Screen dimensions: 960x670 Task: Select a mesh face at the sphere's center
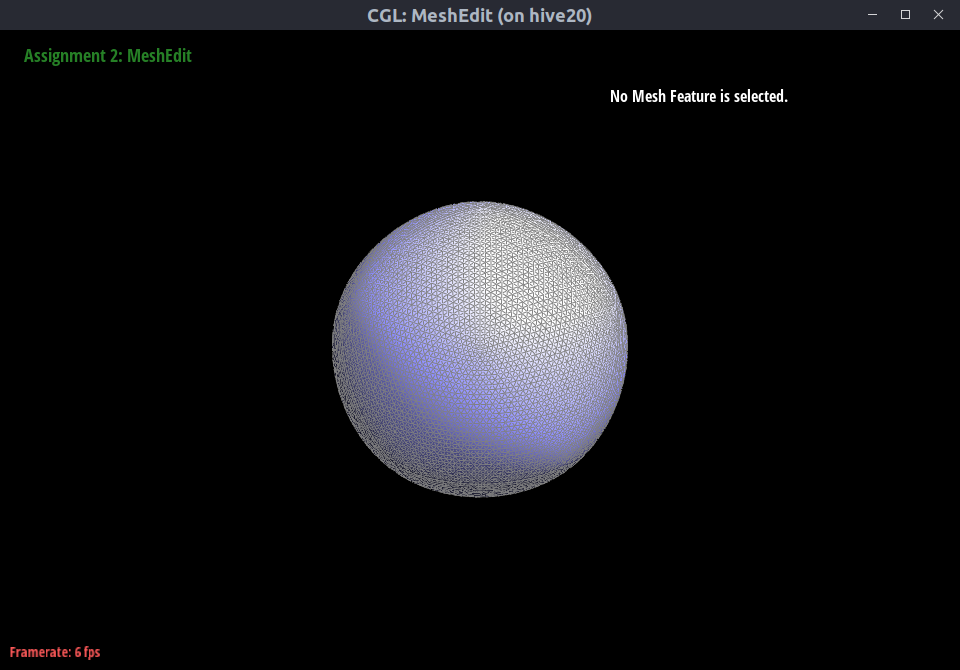click(480, 349)
